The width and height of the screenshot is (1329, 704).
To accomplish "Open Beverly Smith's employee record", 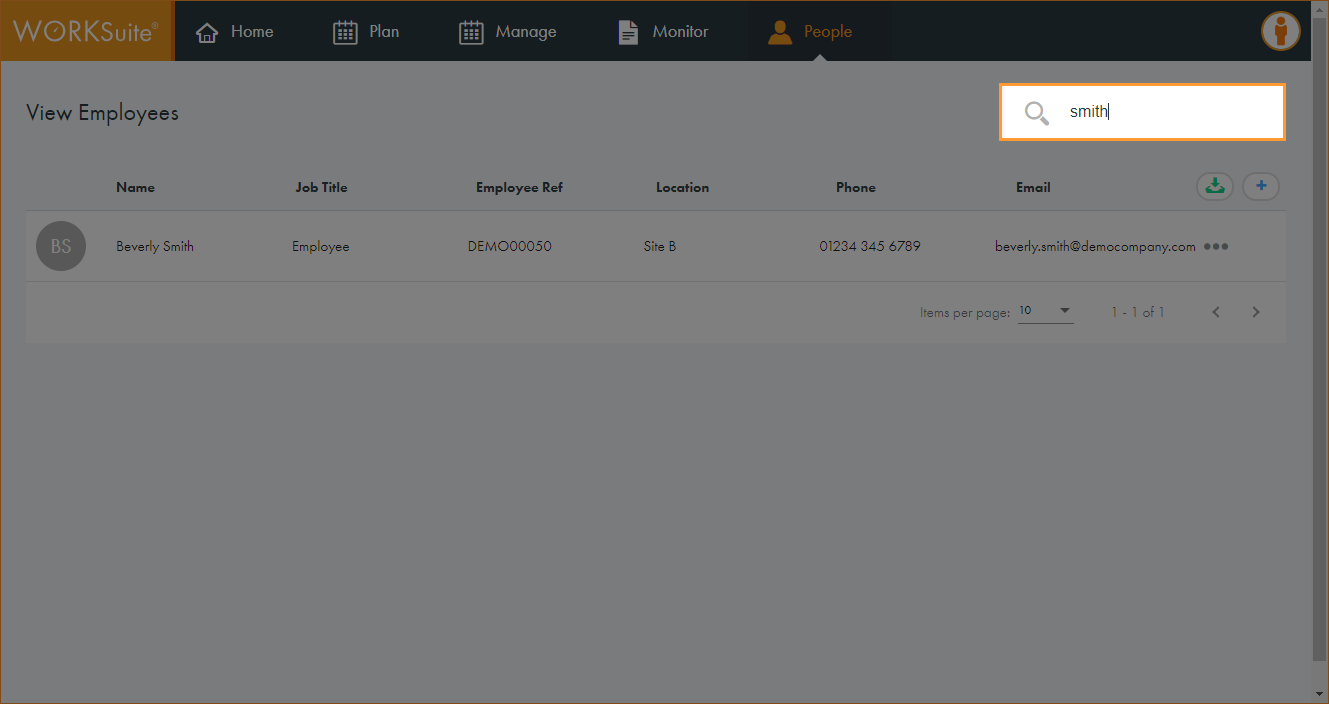I will (155, 246).
